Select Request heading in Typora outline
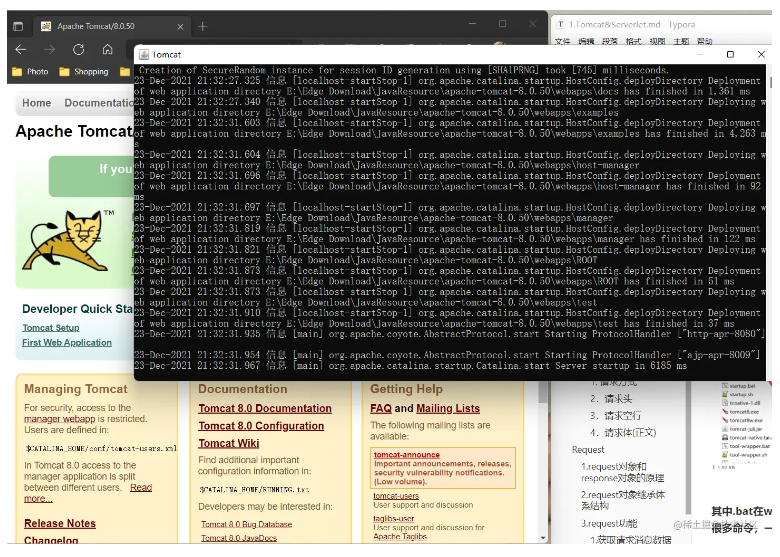Screen dimensions: 780x557 tap(588, 450)
